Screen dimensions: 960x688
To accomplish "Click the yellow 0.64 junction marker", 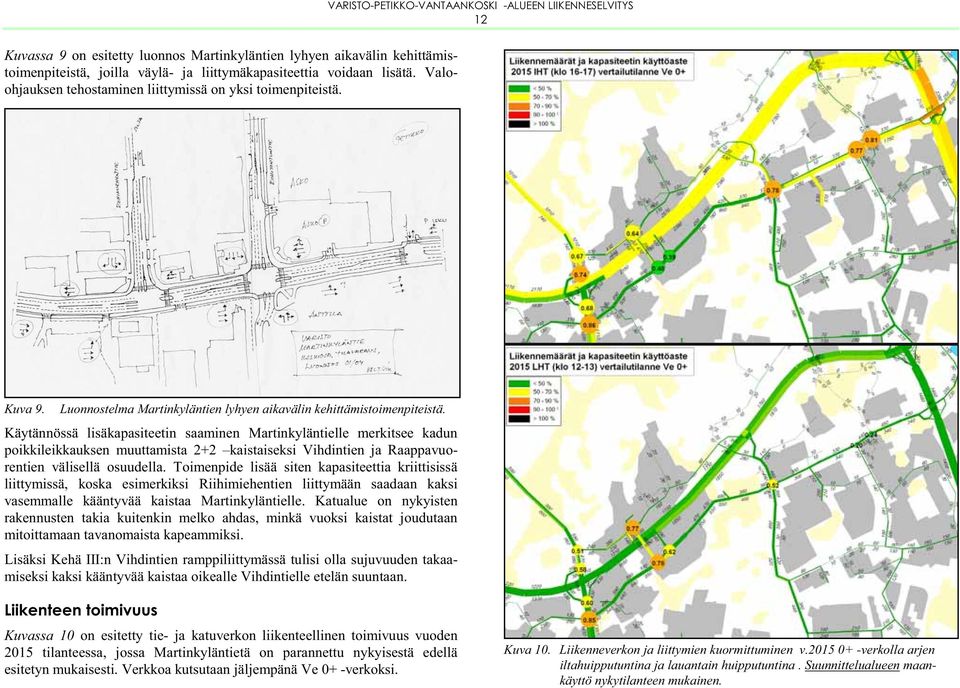I will [632, 233].
